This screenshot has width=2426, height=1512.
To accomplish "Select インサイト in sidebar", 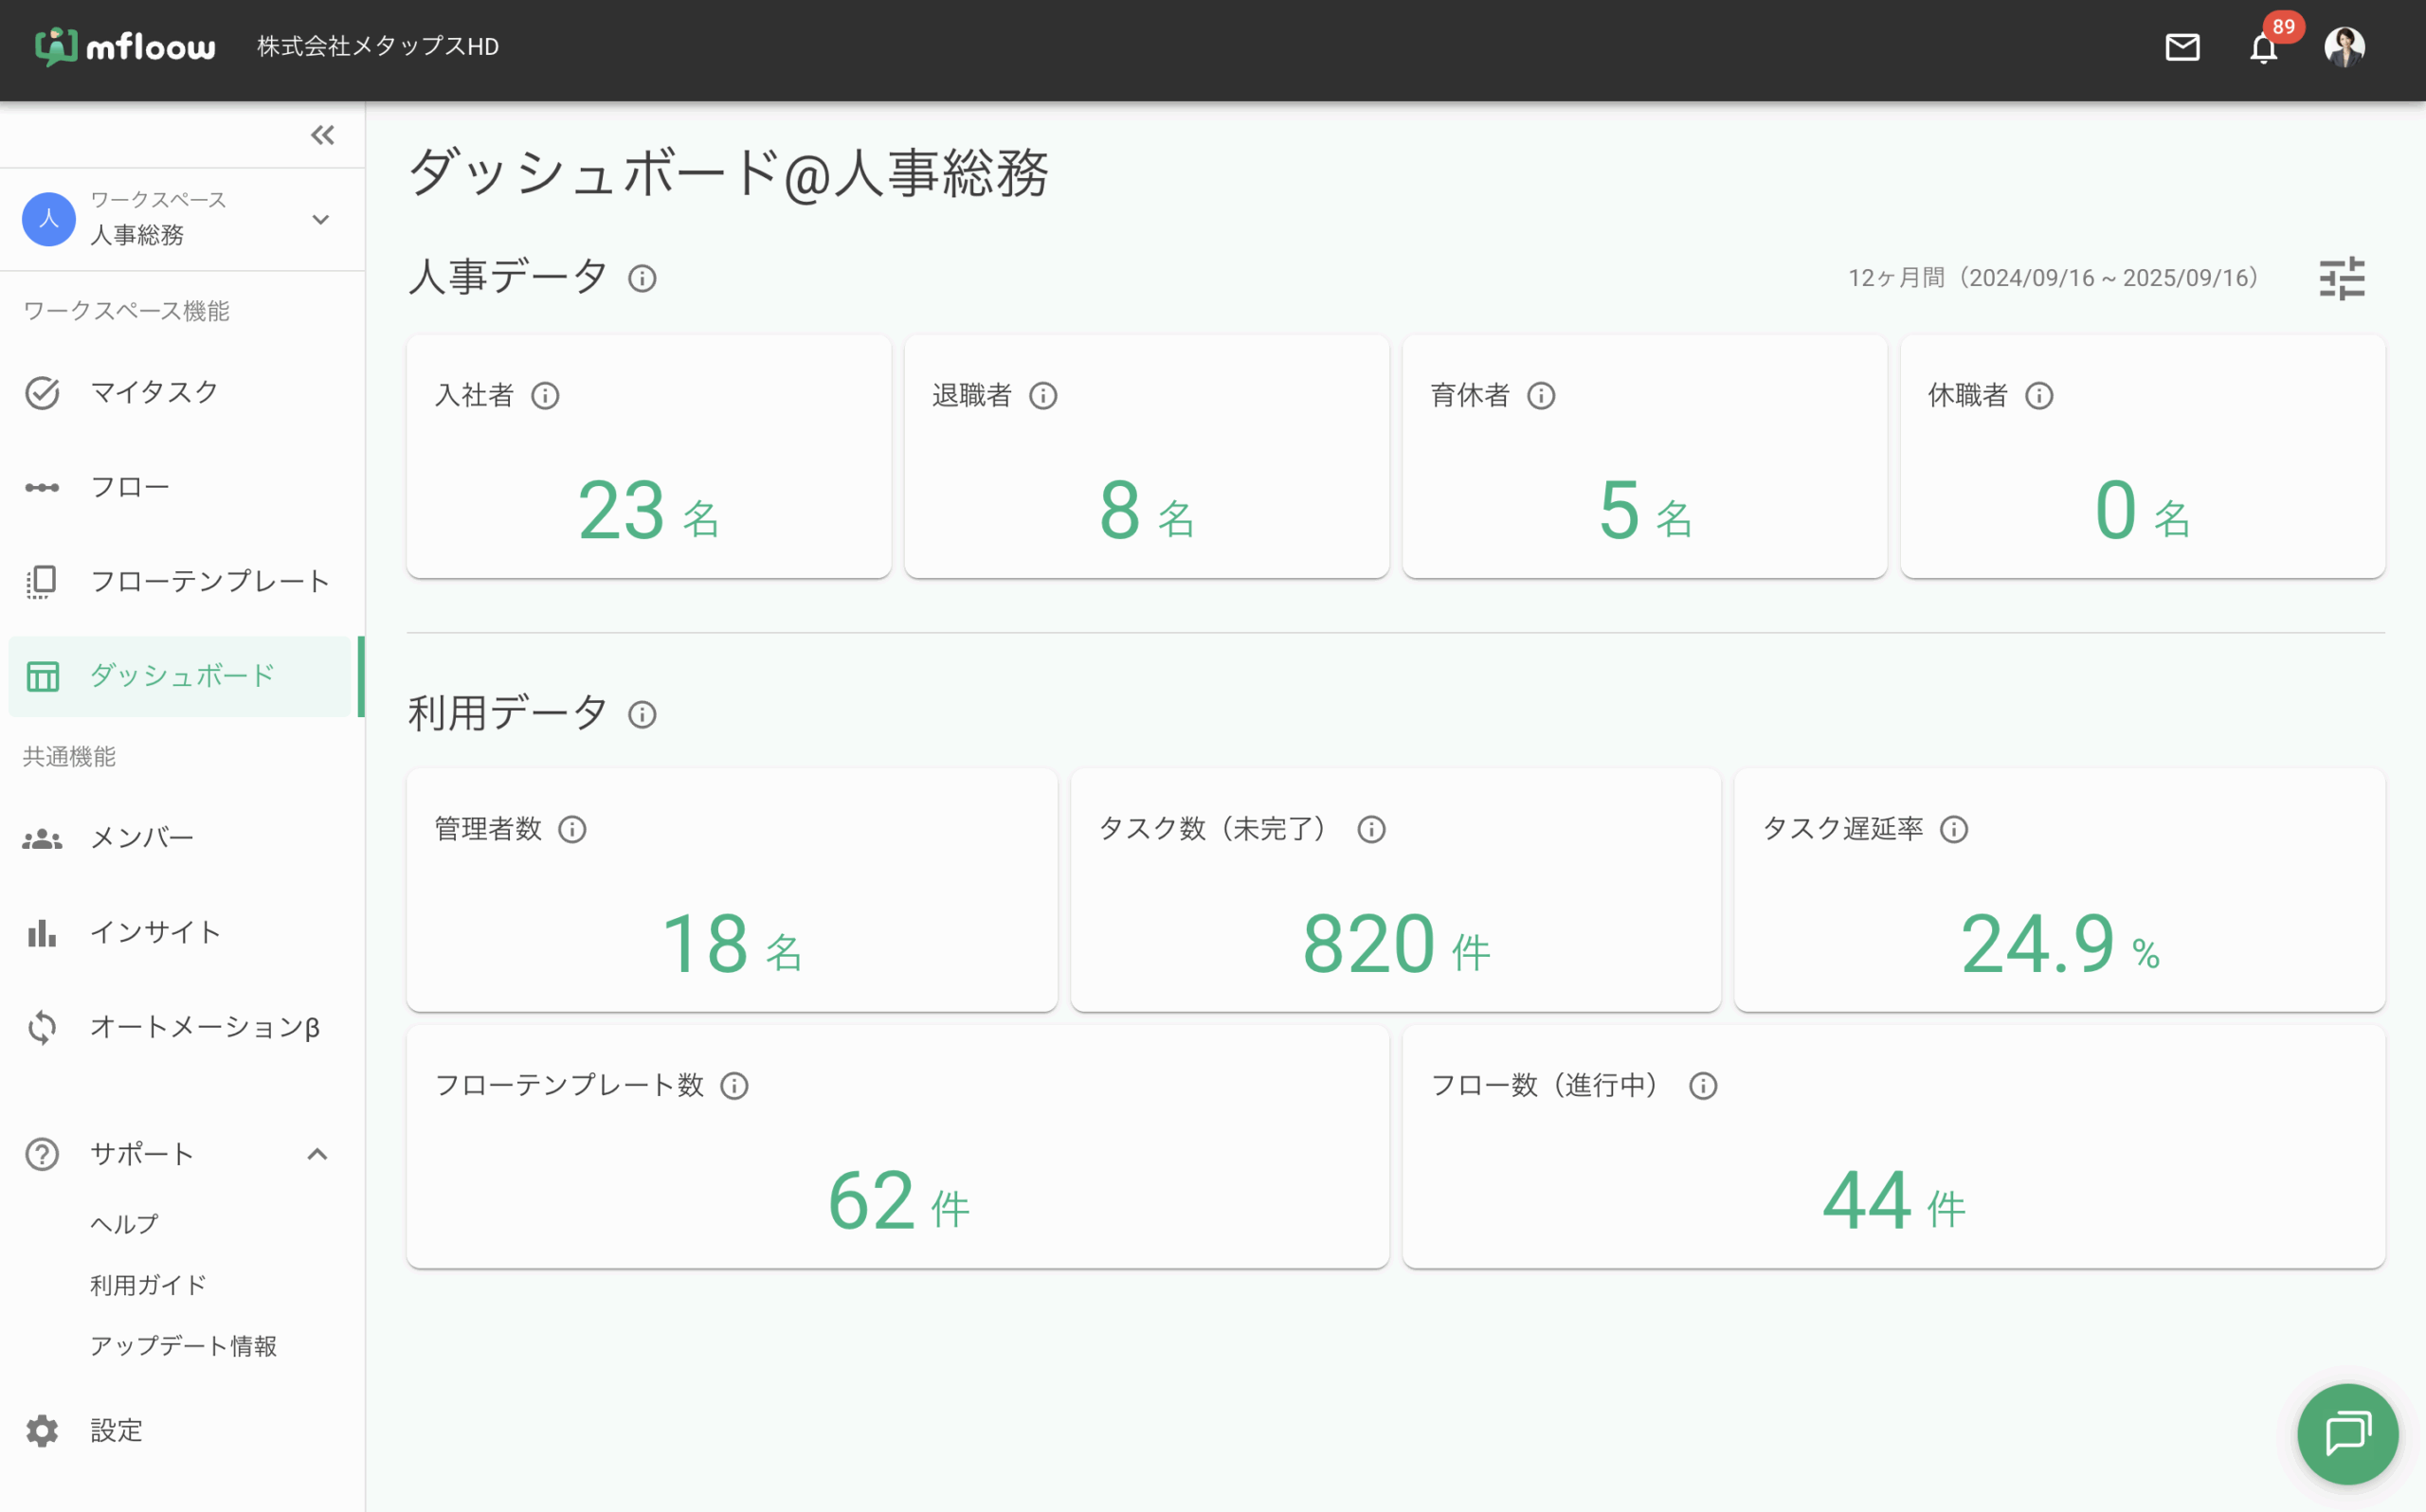I will click(x=155, y=932).
